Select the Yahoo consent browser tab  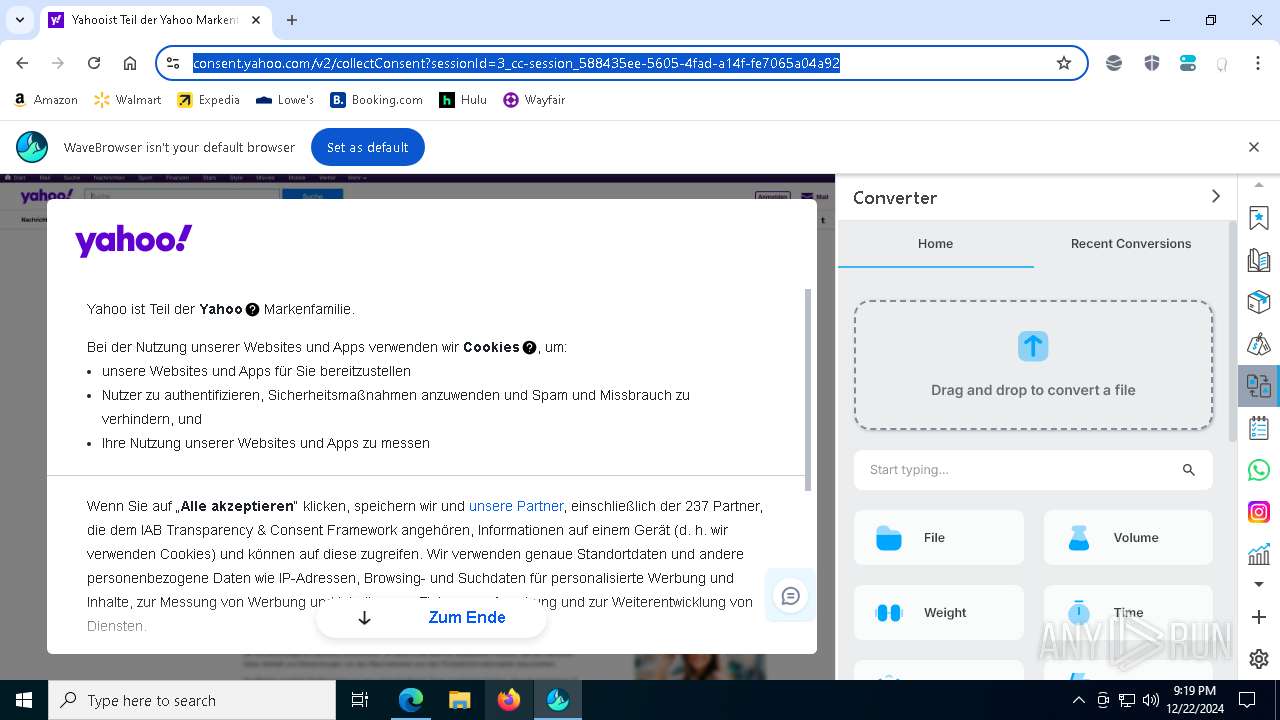[x=156, y=20]
